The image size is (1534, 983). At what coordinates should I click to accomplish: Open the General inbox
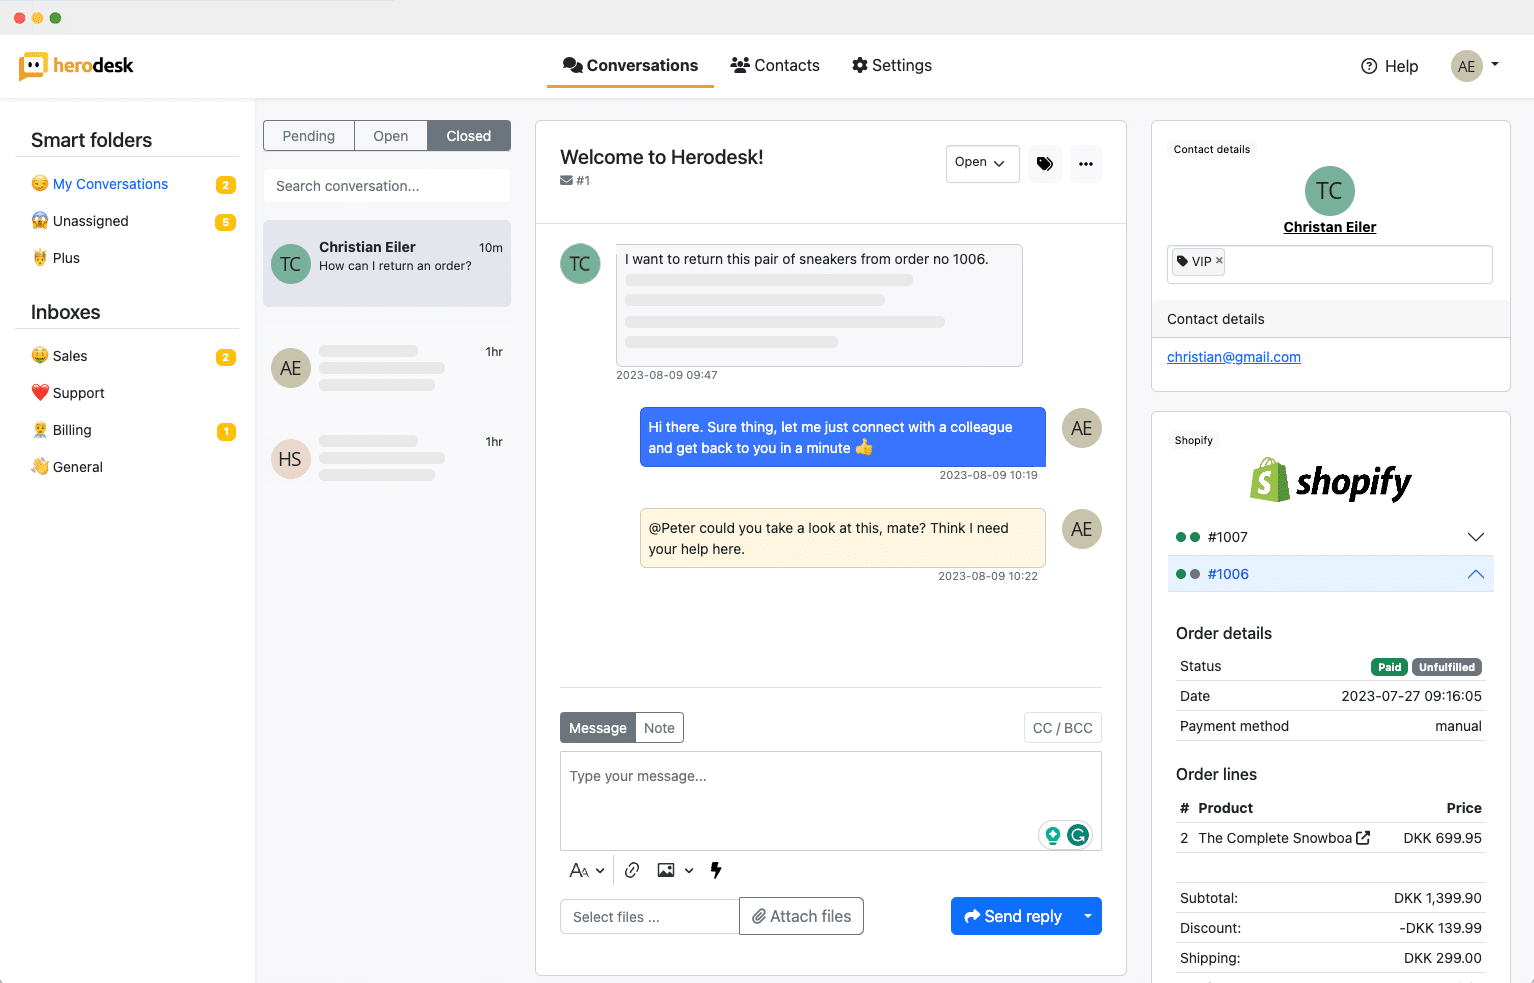[78, 467]
